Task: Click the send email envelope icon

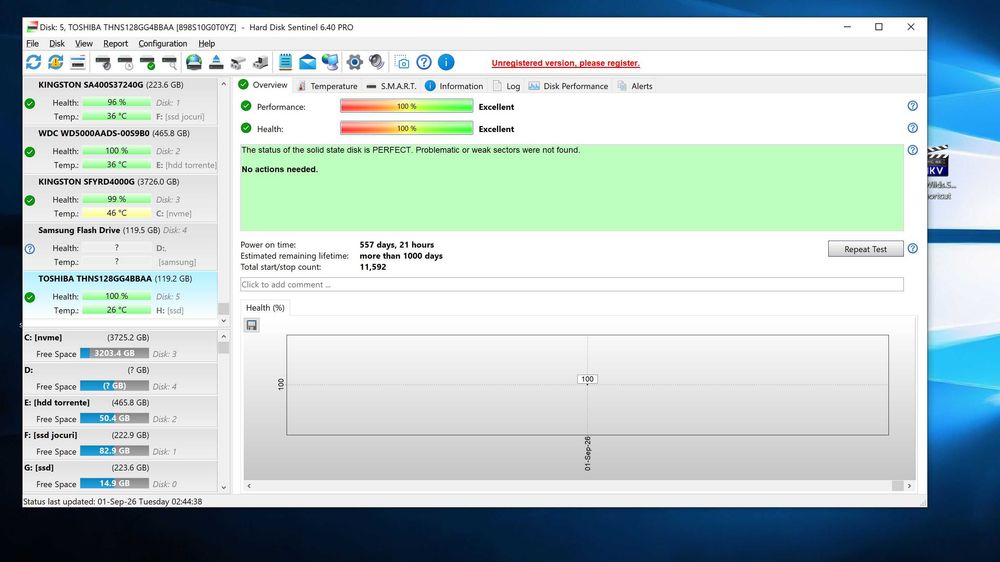Action: 307,62
